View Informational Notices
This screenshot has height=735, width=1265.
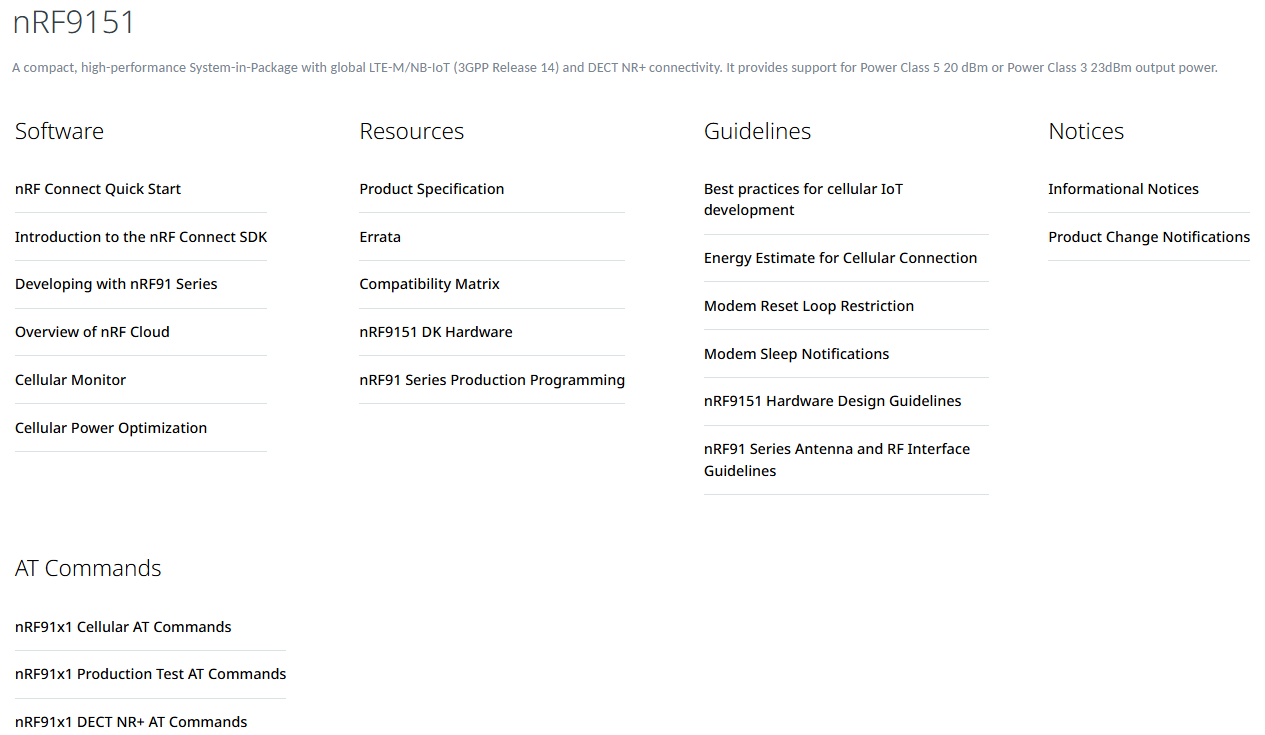point(1123,189)
